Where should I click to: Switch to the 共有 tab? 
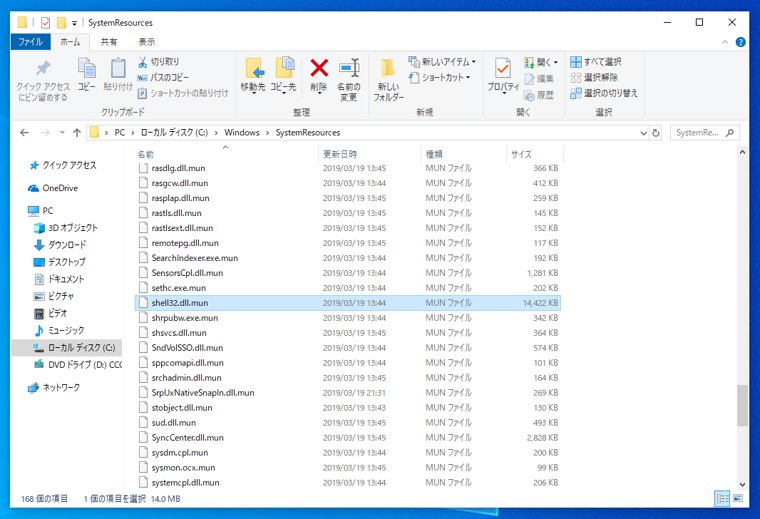[x=109, y=42]
